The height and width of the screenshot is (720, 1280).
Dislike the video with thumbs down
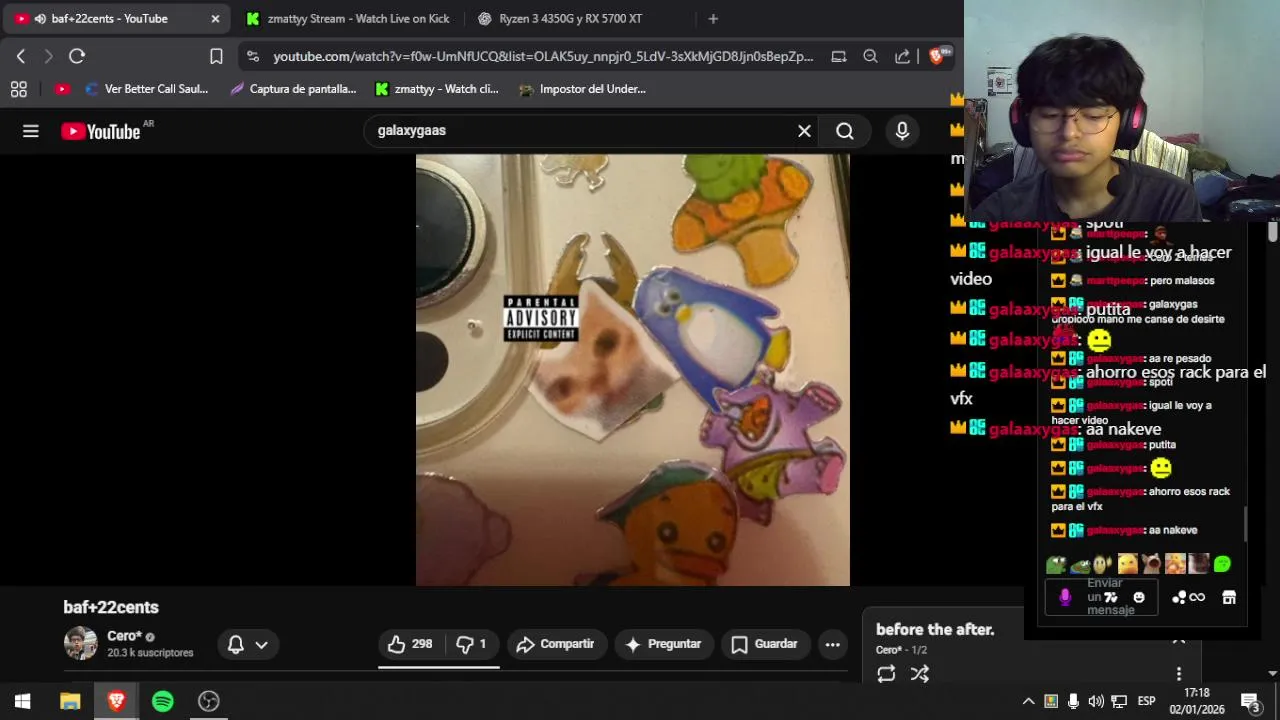point(471,644)
